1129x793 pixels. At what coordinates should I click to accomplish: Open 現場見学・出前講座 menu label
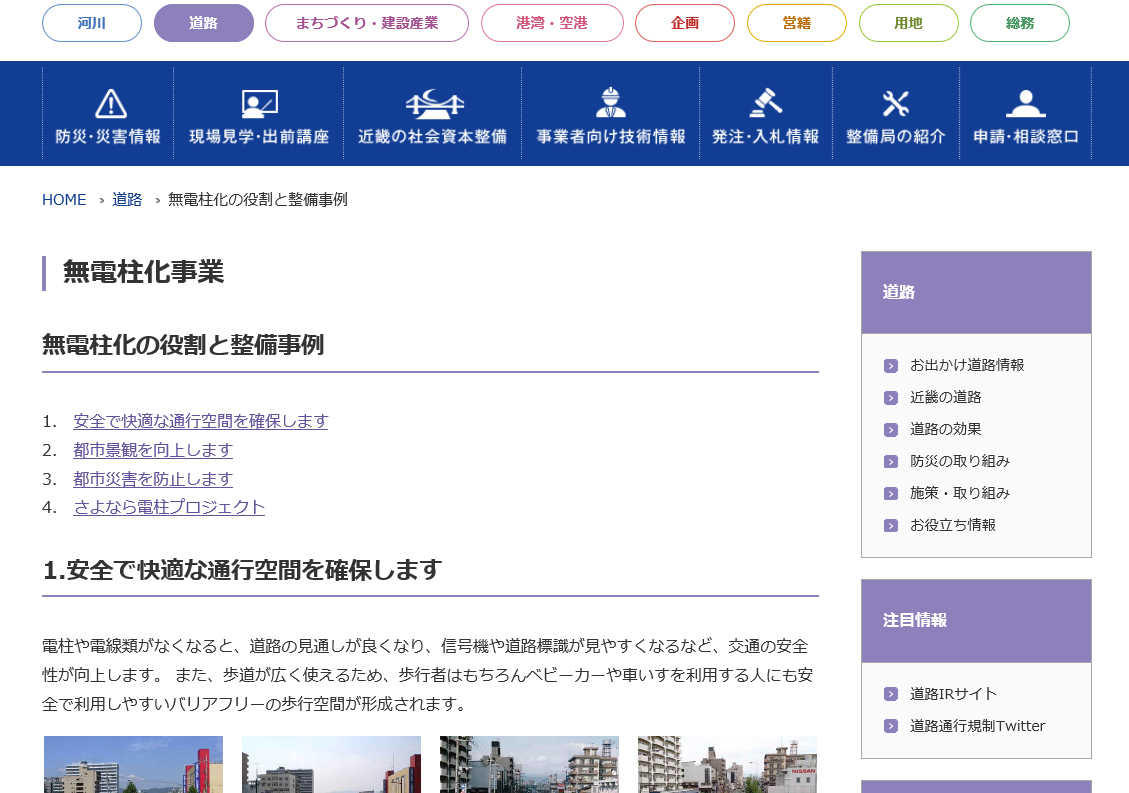(x=259, y=137)
